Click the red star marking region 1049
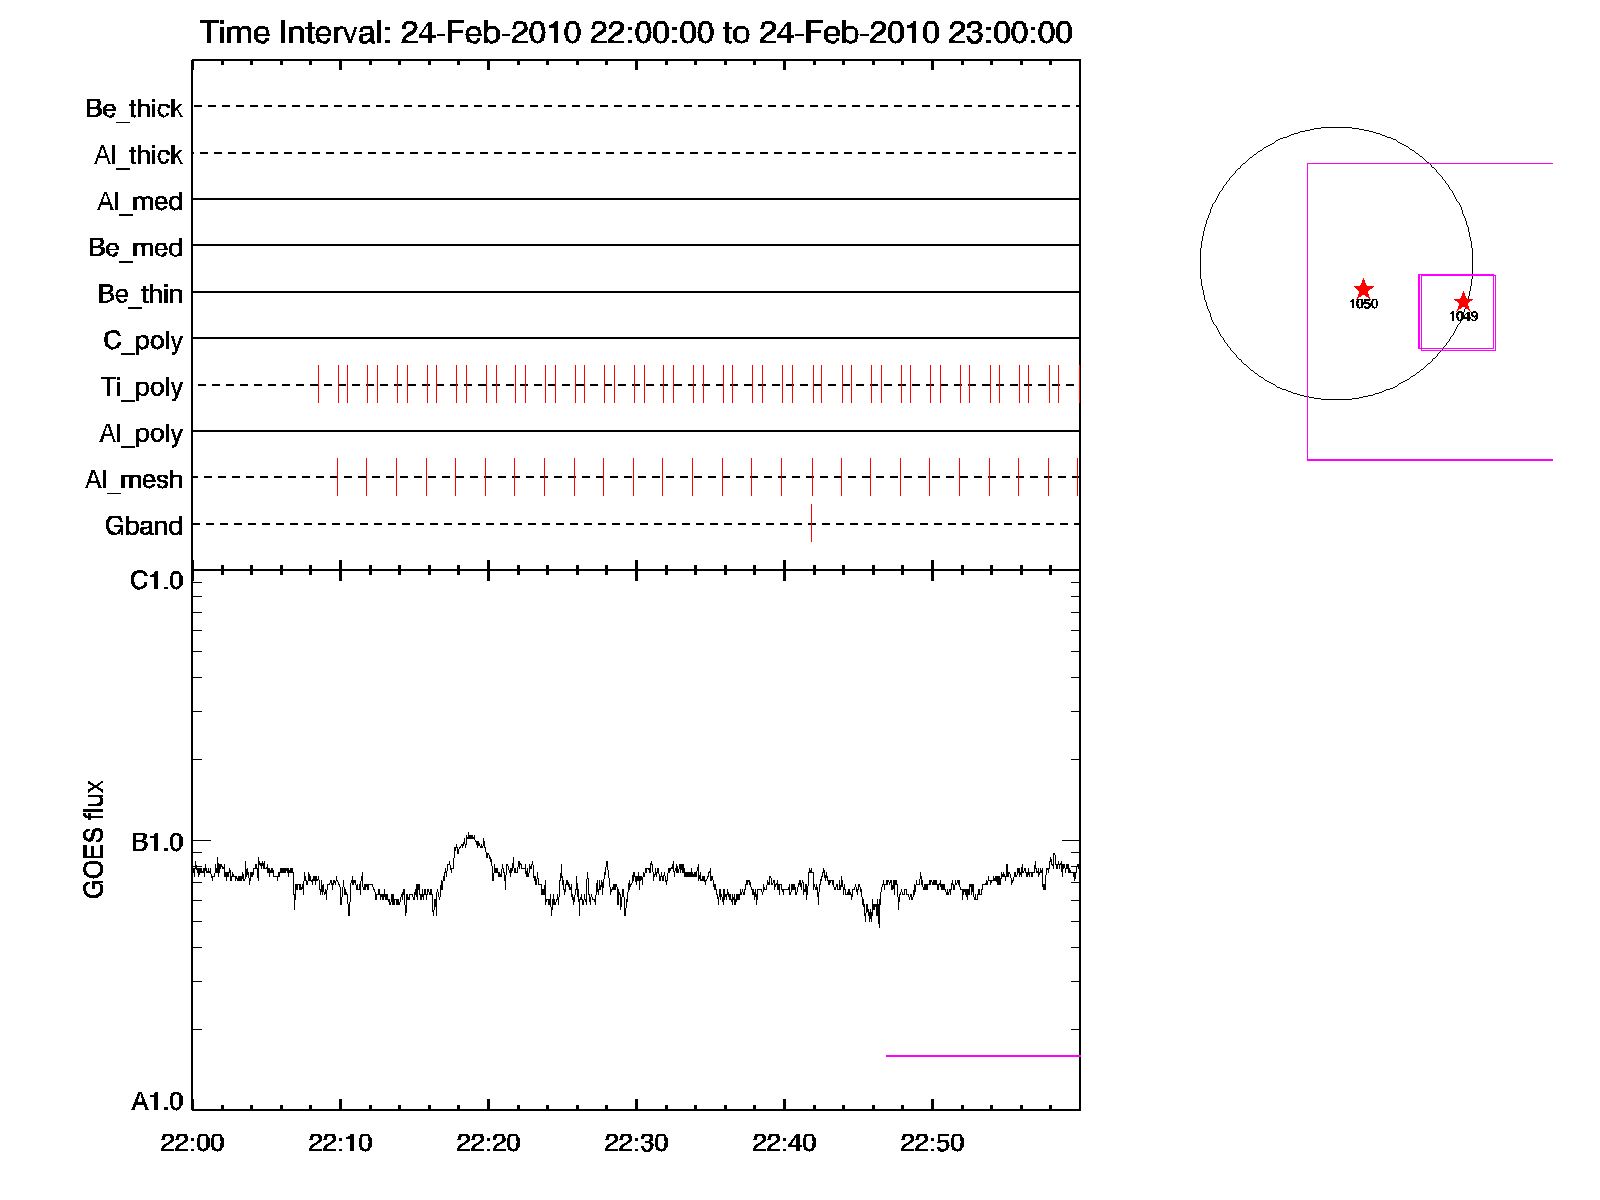The height and width of the screenshot is (1200, 1600). (1463, 301)
